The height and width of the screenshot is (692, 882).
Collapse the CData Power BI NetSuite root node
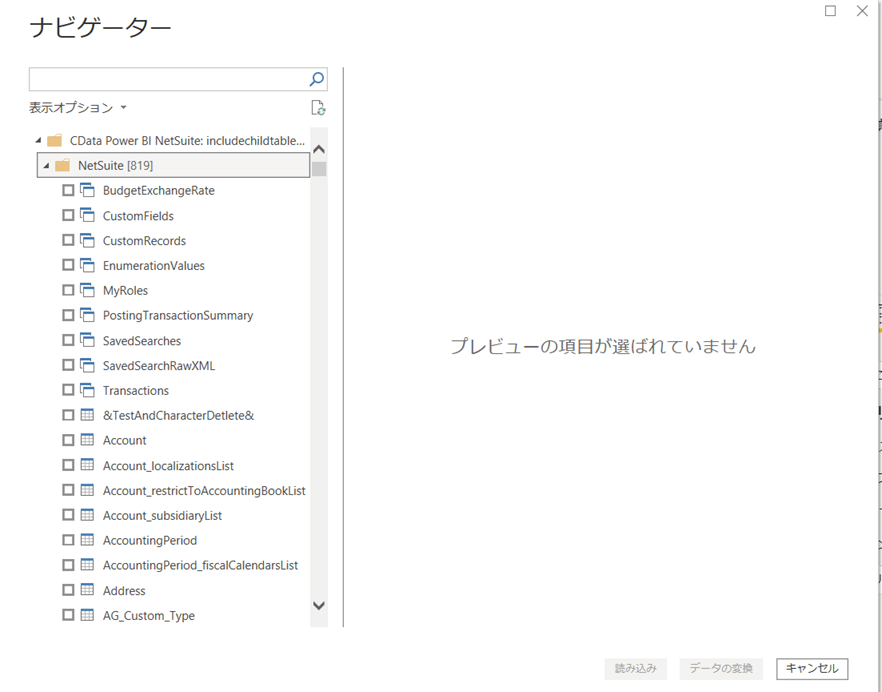pyautogui.click(x=38, y=140)
